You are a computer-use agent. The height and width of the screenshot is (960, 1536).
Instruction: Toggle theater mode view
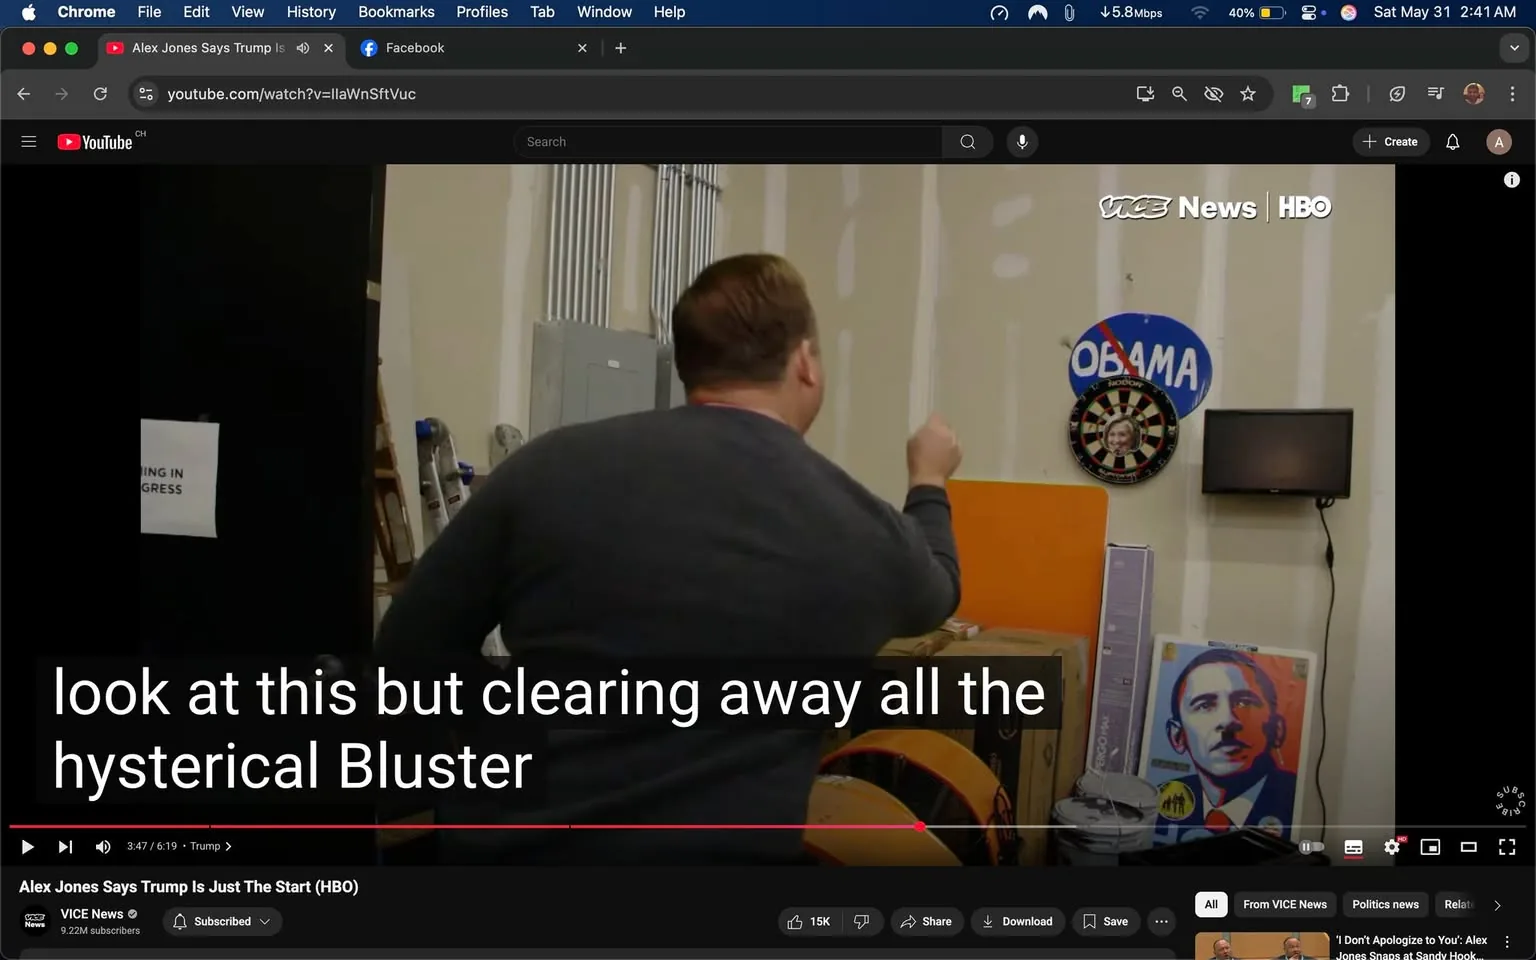click(1468, 847)
